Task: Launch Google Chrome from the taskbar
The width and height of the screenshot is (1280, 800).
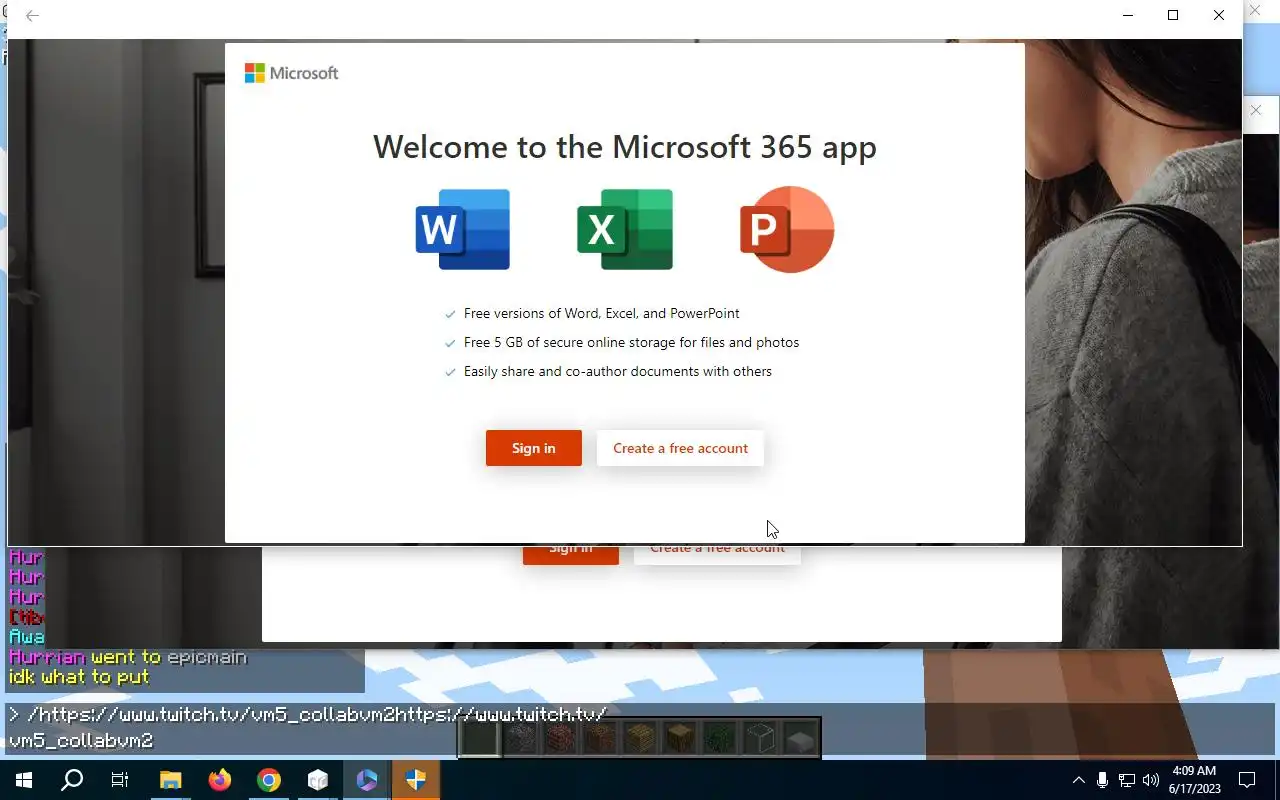Action: [268, 780]
